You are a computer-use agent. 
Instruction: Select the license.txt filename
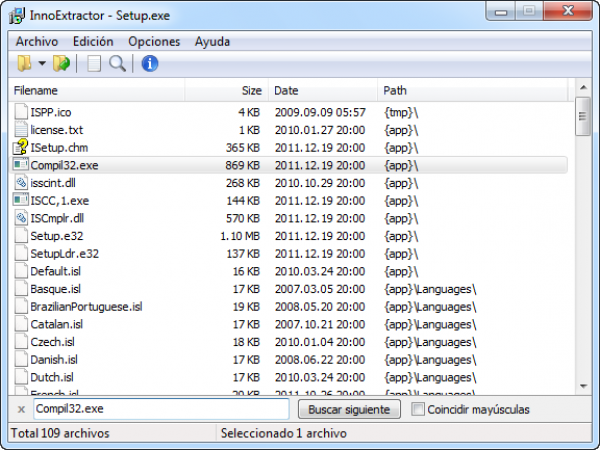click(57, 130)
